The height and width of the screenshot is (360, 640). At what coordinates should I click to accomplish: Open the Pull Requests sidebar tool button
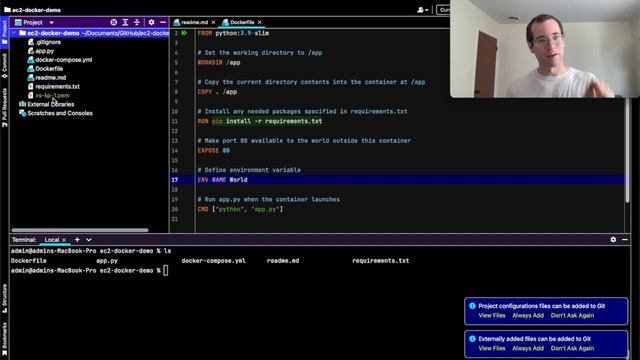(4, 107)
